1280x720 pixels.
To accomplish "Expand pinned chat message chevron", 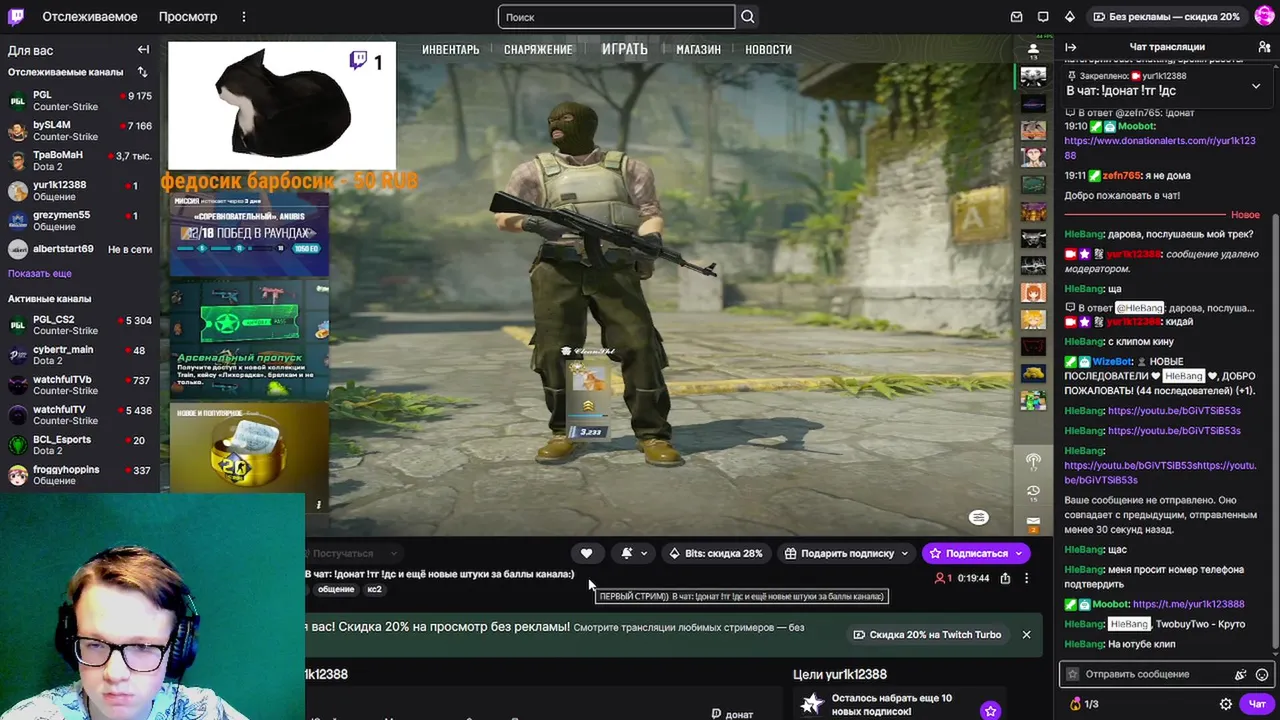I will point(1256,87).
